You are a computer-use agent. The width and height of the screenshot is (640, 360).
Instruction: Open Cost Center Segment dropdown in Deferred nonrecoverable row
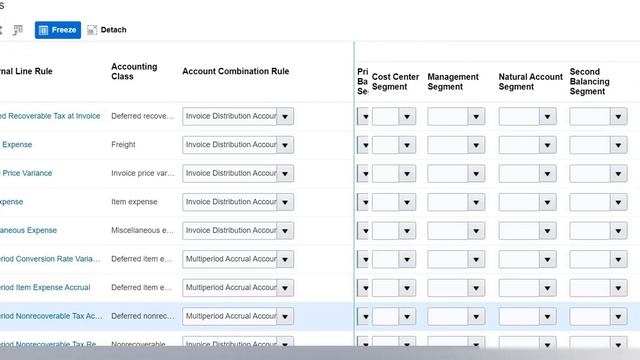(x=407, y=316)
